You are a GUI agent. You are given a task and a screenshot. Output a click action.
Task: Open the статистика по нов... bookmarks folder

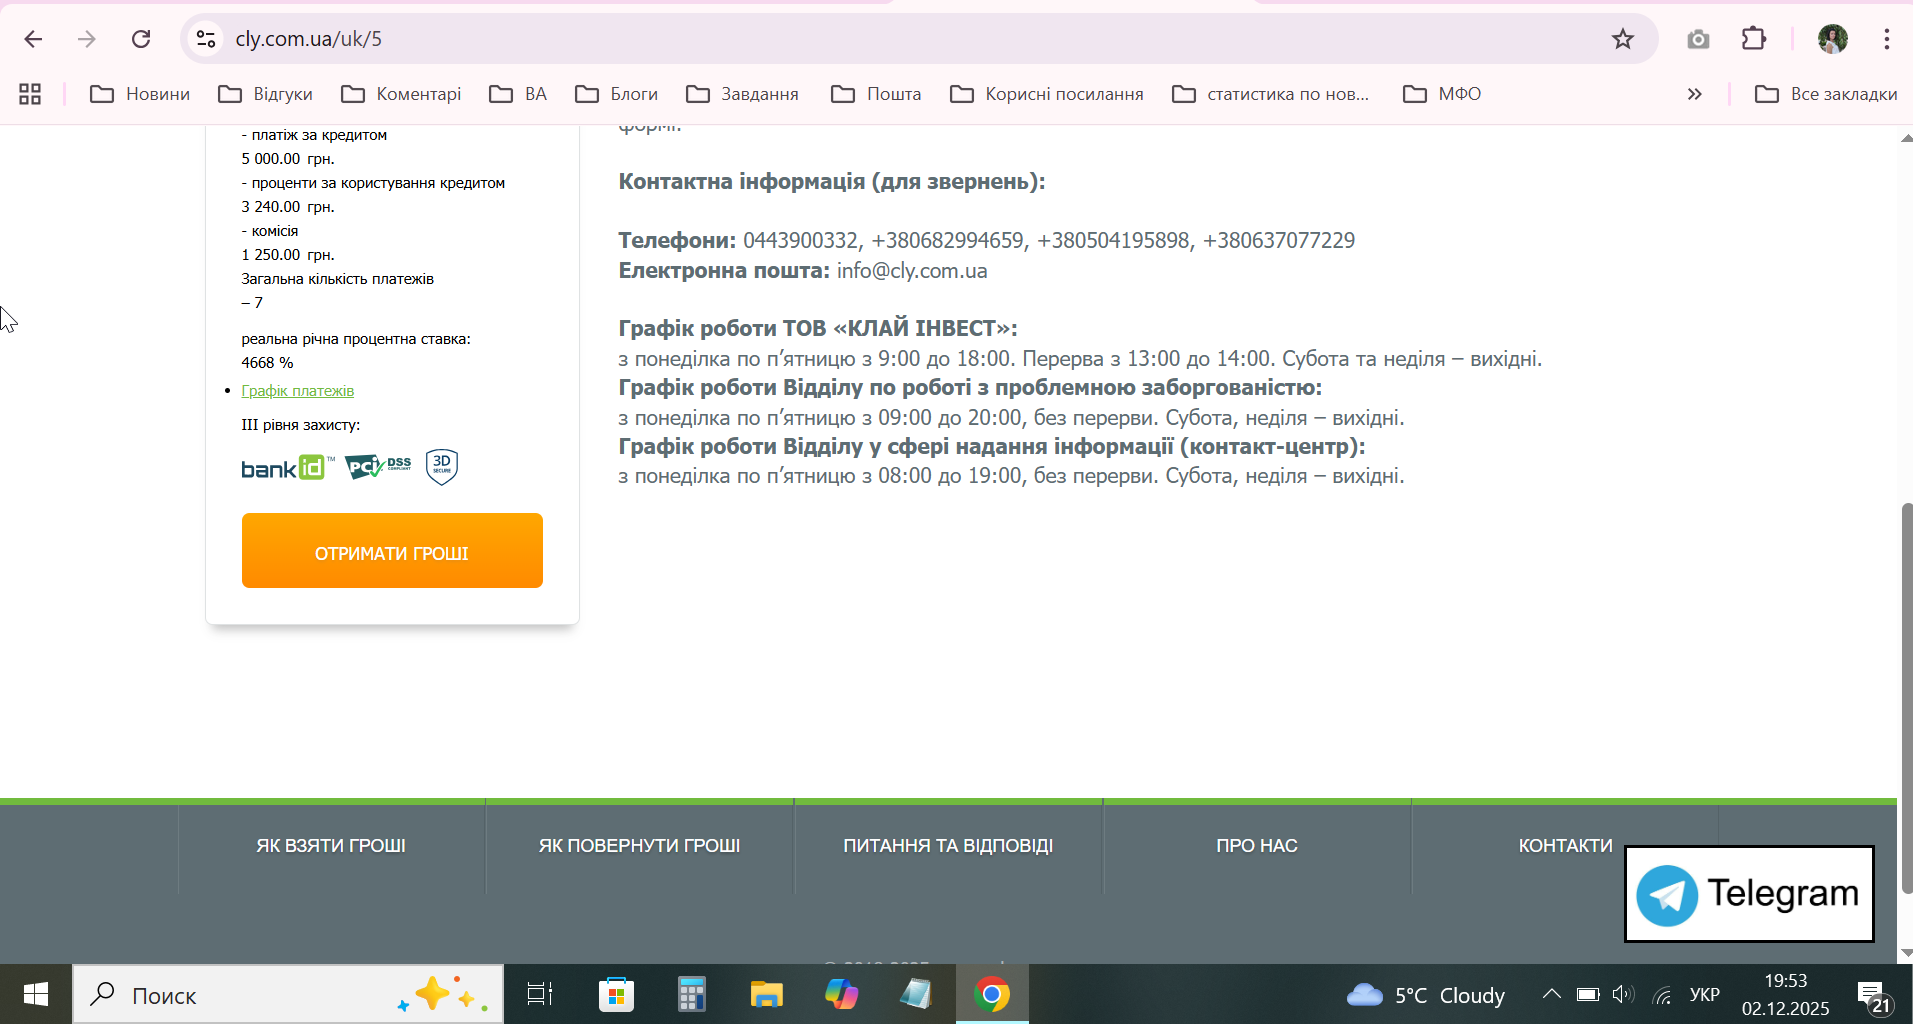pos(1271,94)
